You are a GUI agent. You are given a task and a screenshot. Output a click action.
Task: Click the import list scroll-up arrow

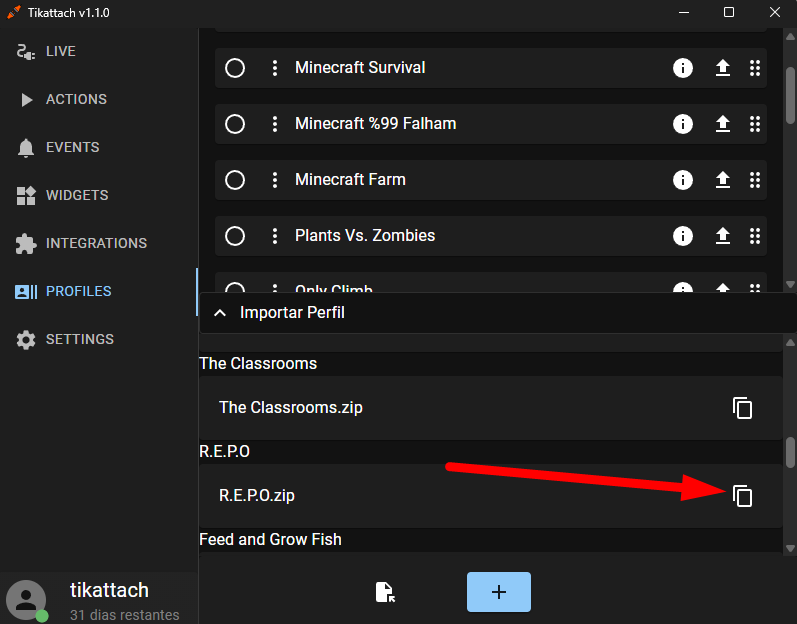[790, 343]
